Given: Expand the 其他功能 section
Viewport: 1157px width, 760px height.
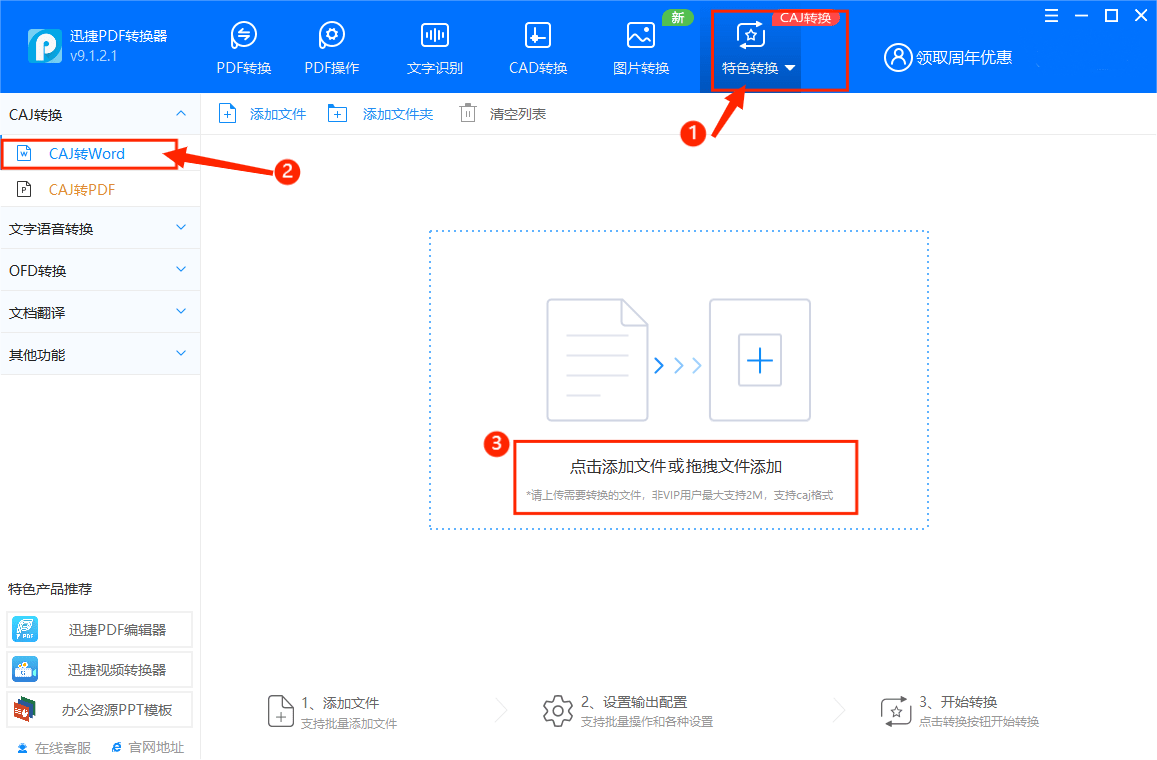Looking at the screenshot, I should 100,354.
